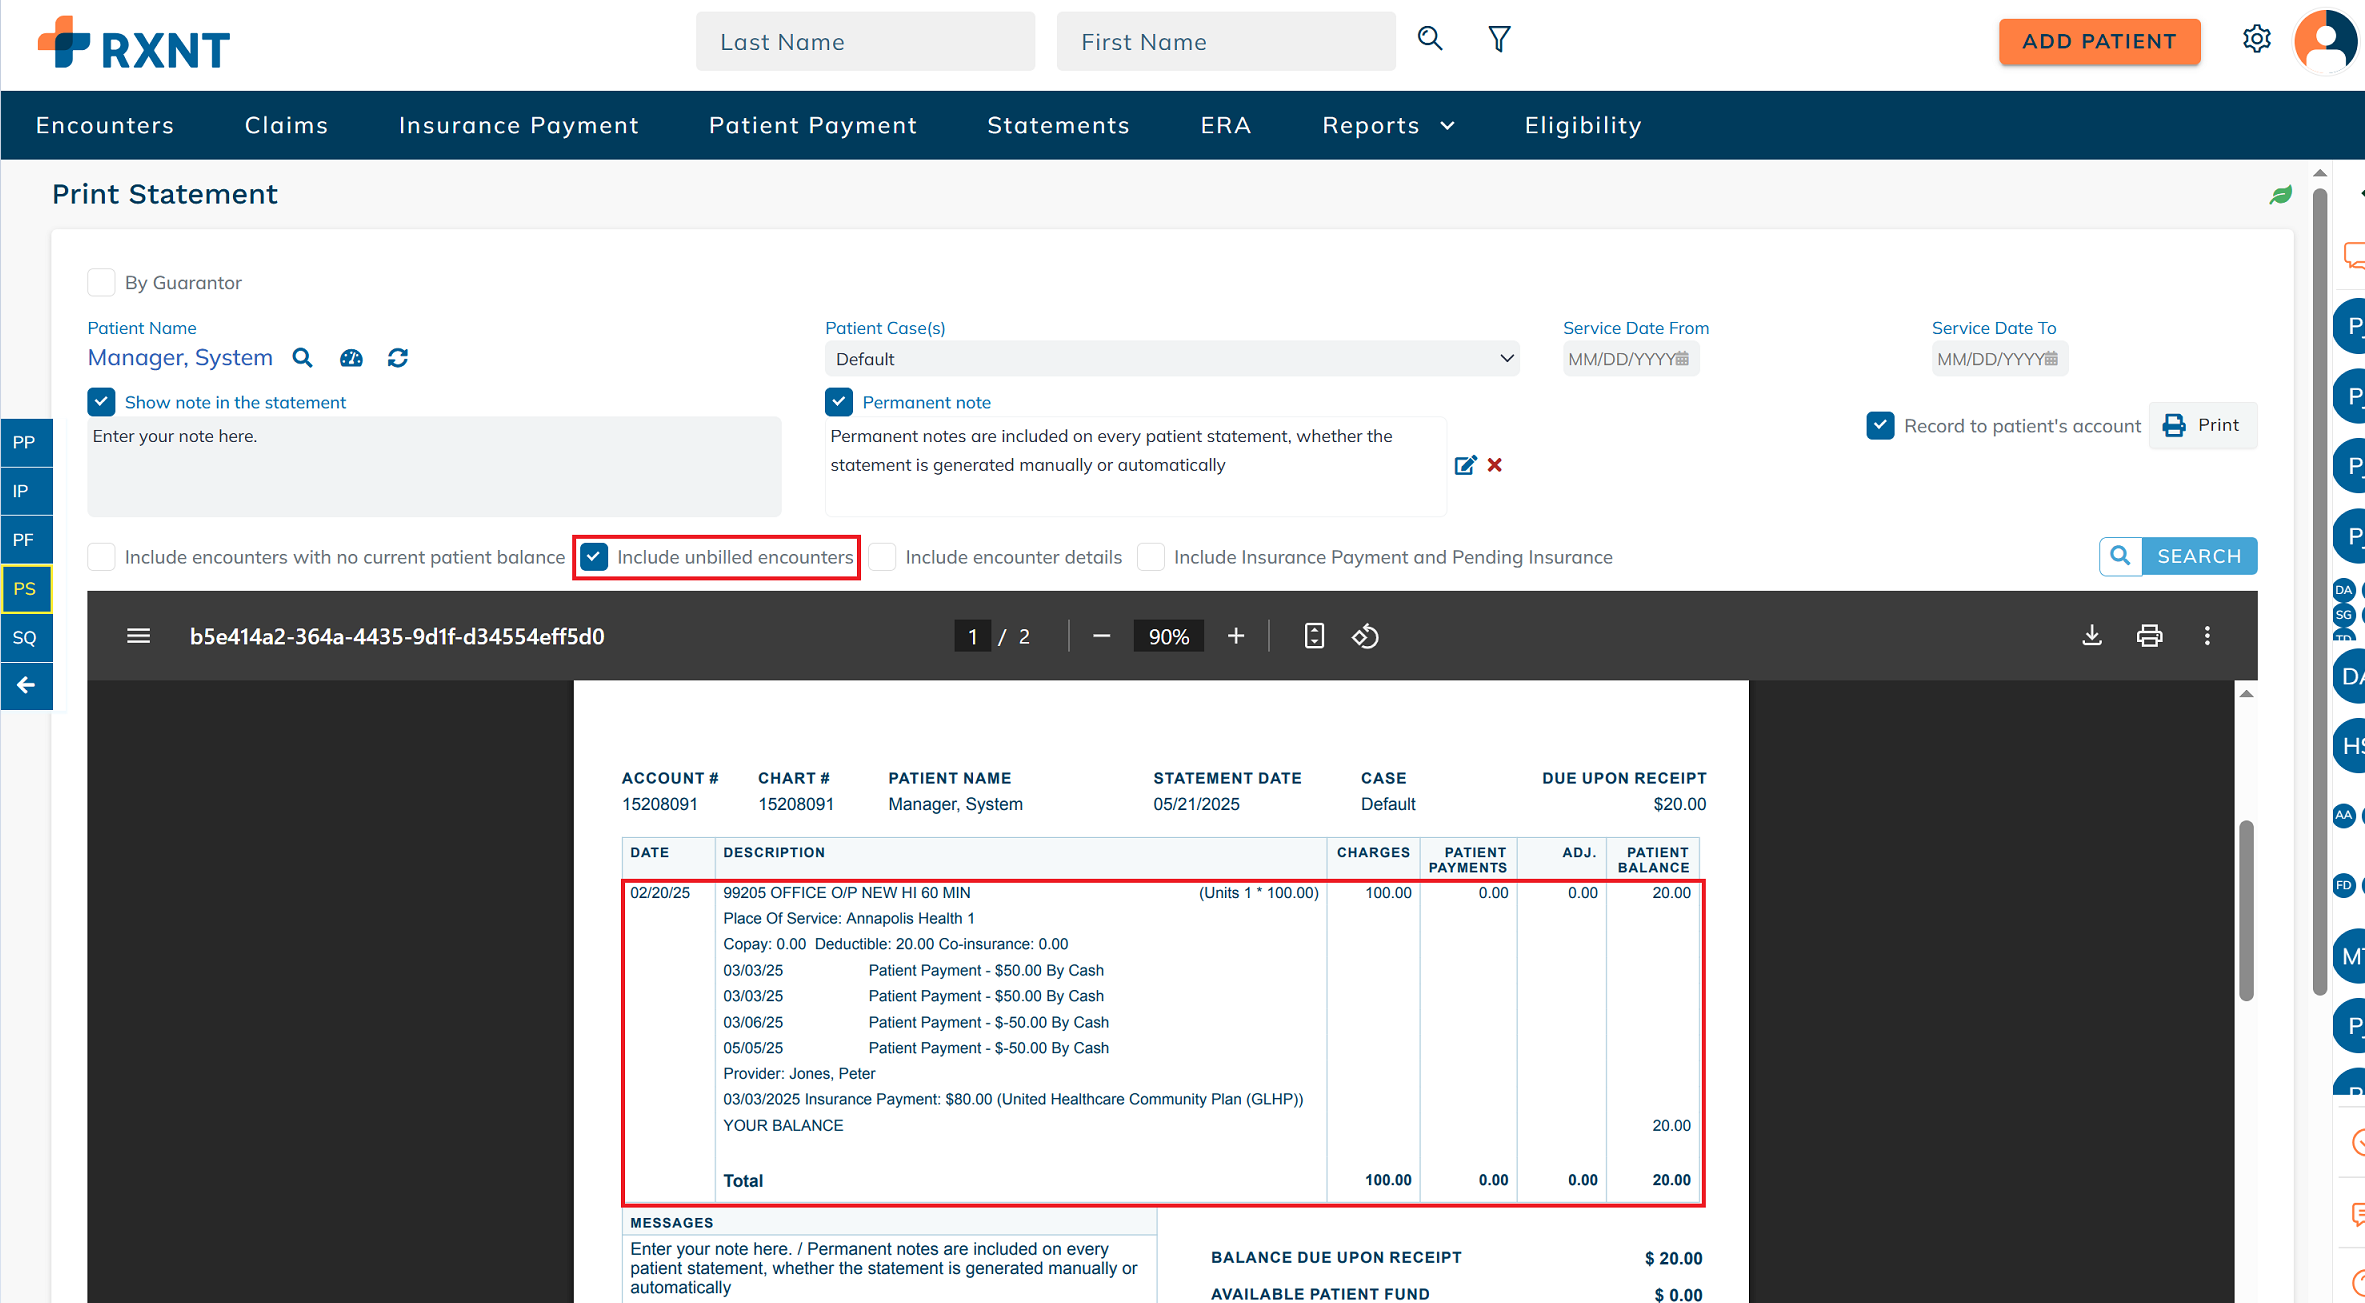Click the patient search magnifier icon
The width and height of the screenshot is (2365, 1303).
(302, 358)
